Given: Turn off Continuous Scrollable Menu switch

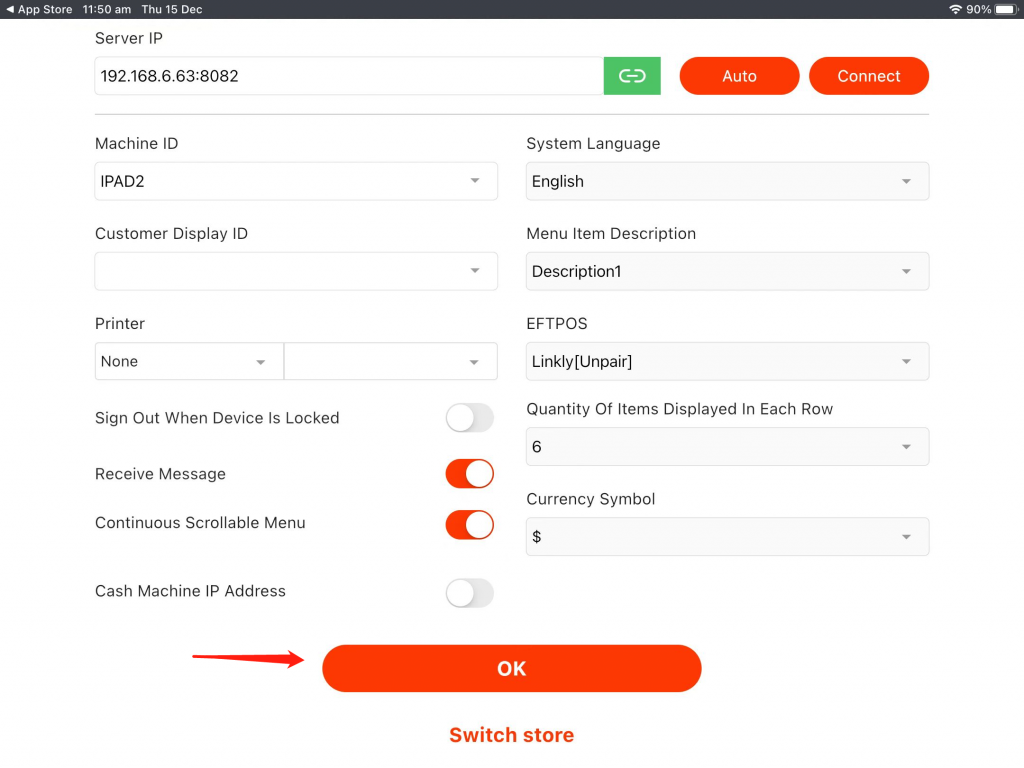Looking at the screenshot, I should pyautogui.click(x=469, y=524).
